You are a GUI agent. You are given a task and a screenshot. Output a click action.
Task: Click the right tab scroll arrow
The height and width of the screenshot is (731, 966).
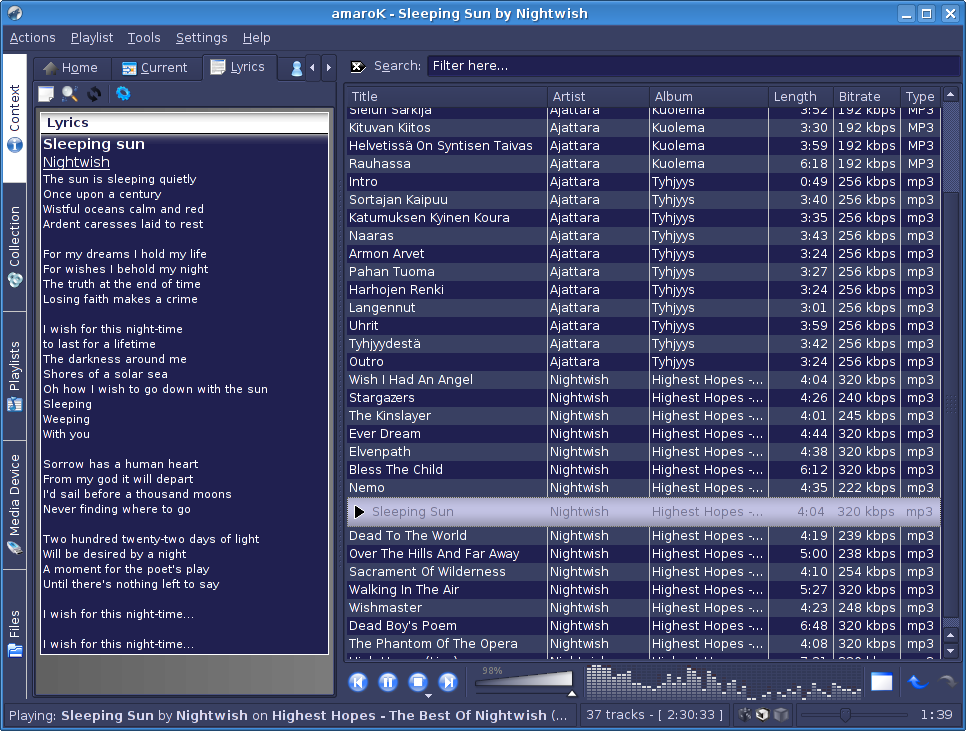(329, 68)
